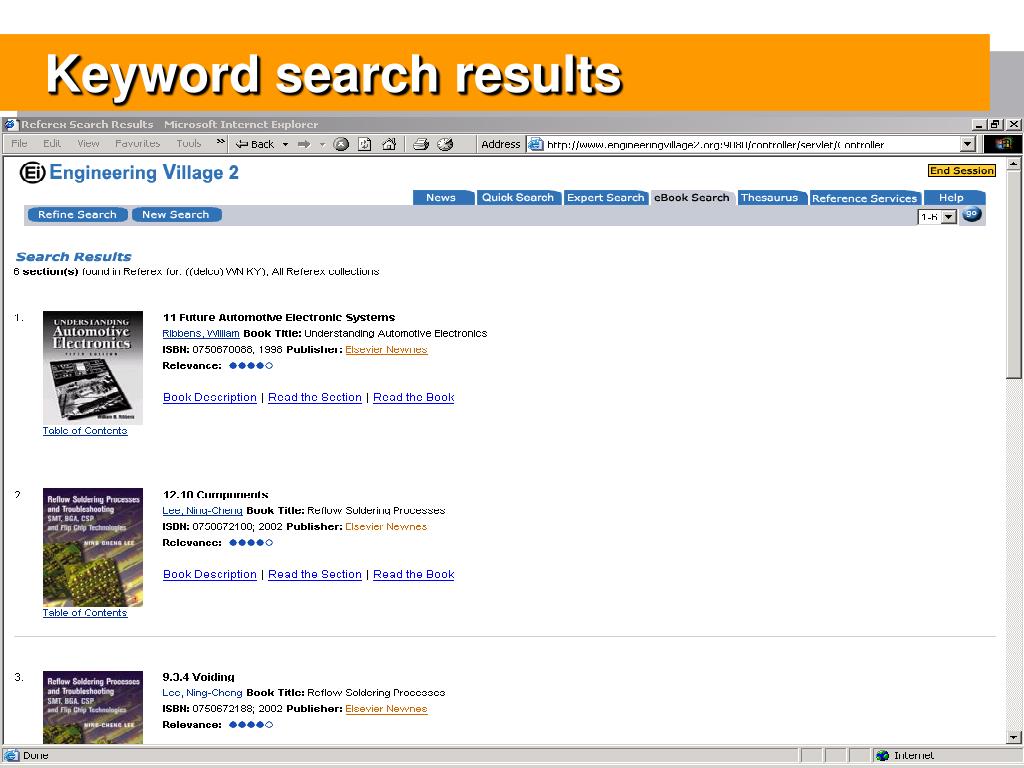Open the Edit menu

tap(52, 144)
